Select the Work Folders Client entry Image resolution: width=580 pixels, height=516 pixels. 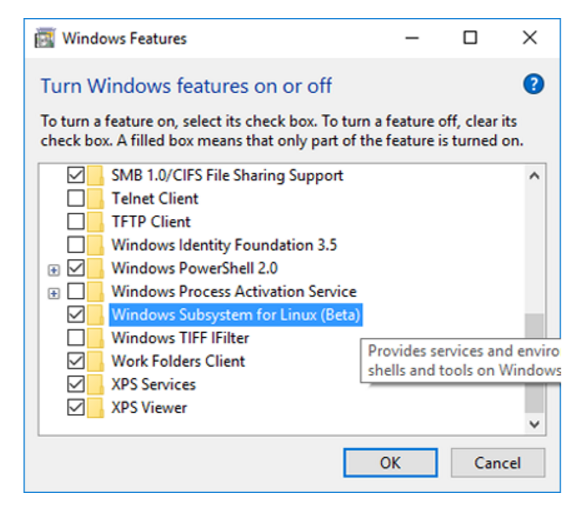(178, 361)
